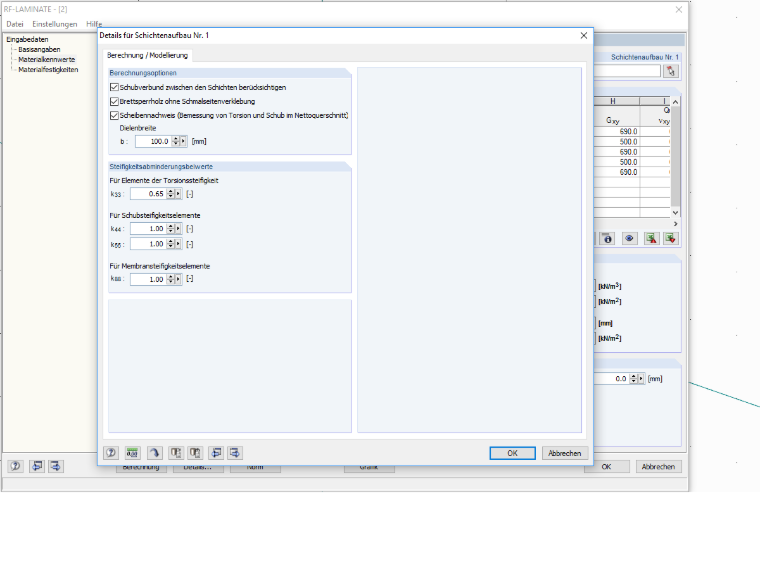Open arrow menu beside k55 field
The width and height of the screenshot is (760, 570).
(x=178, y=244)
